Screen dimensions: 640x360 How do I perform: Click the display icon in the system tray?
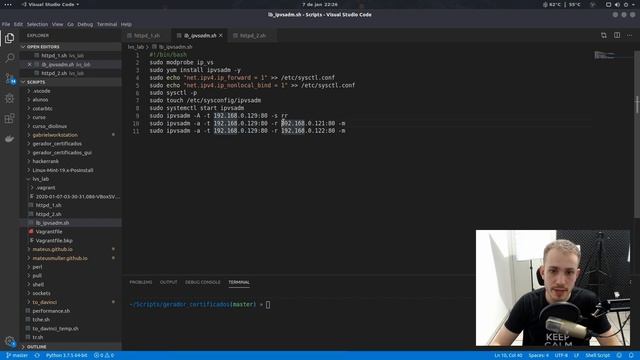pyautogui.click(x=608, y=4)
